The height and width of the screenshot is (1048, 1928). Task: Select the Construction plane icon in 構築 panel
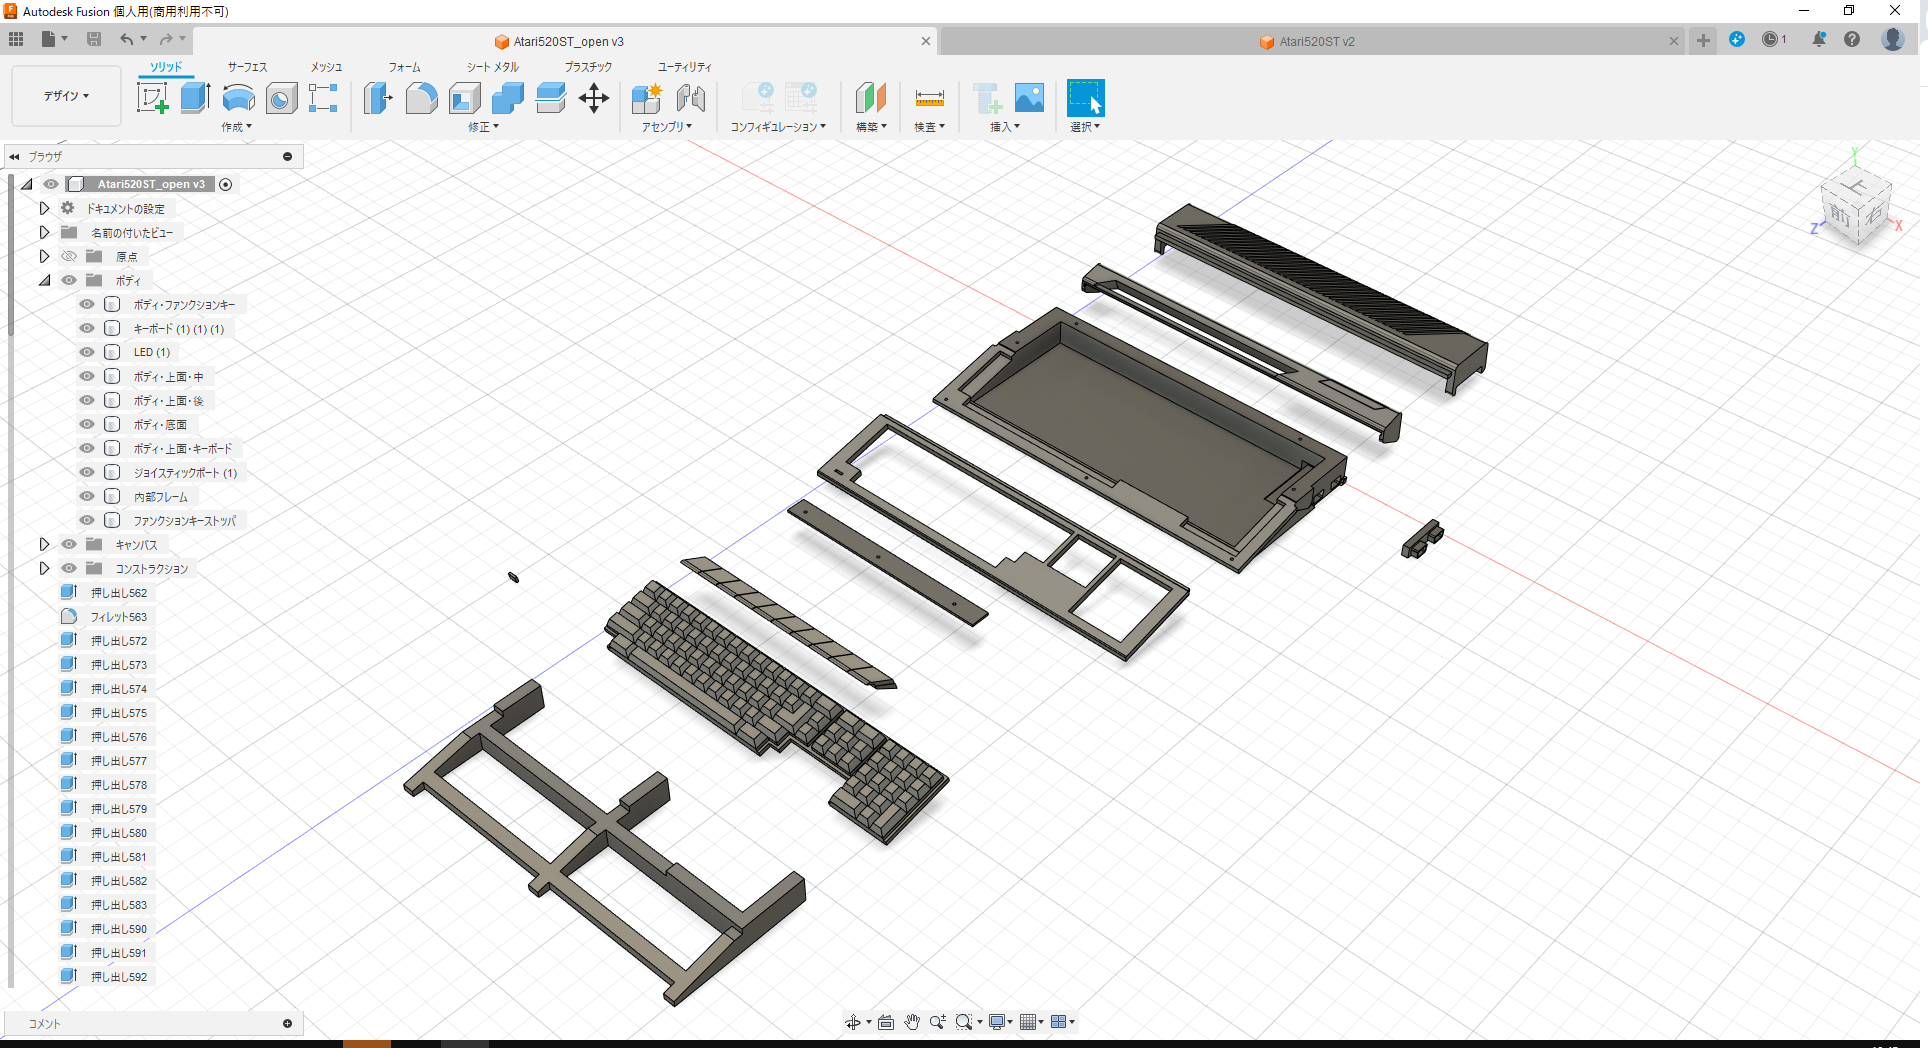[870, 97]
